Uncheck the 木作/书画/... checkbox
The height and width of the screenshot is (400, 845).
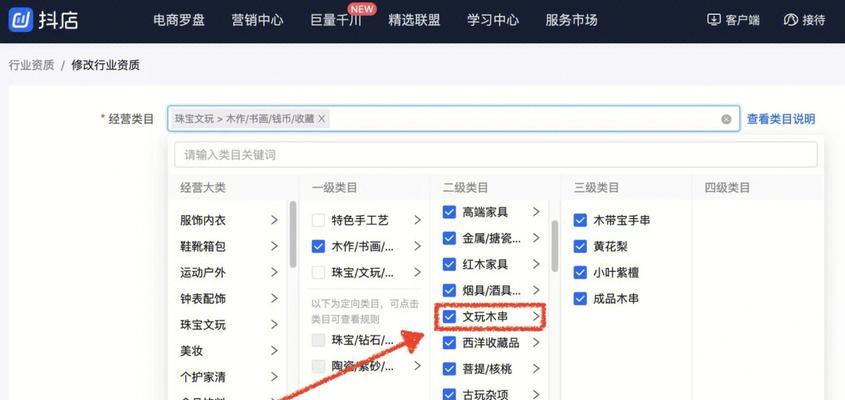[x=318, y=246]
